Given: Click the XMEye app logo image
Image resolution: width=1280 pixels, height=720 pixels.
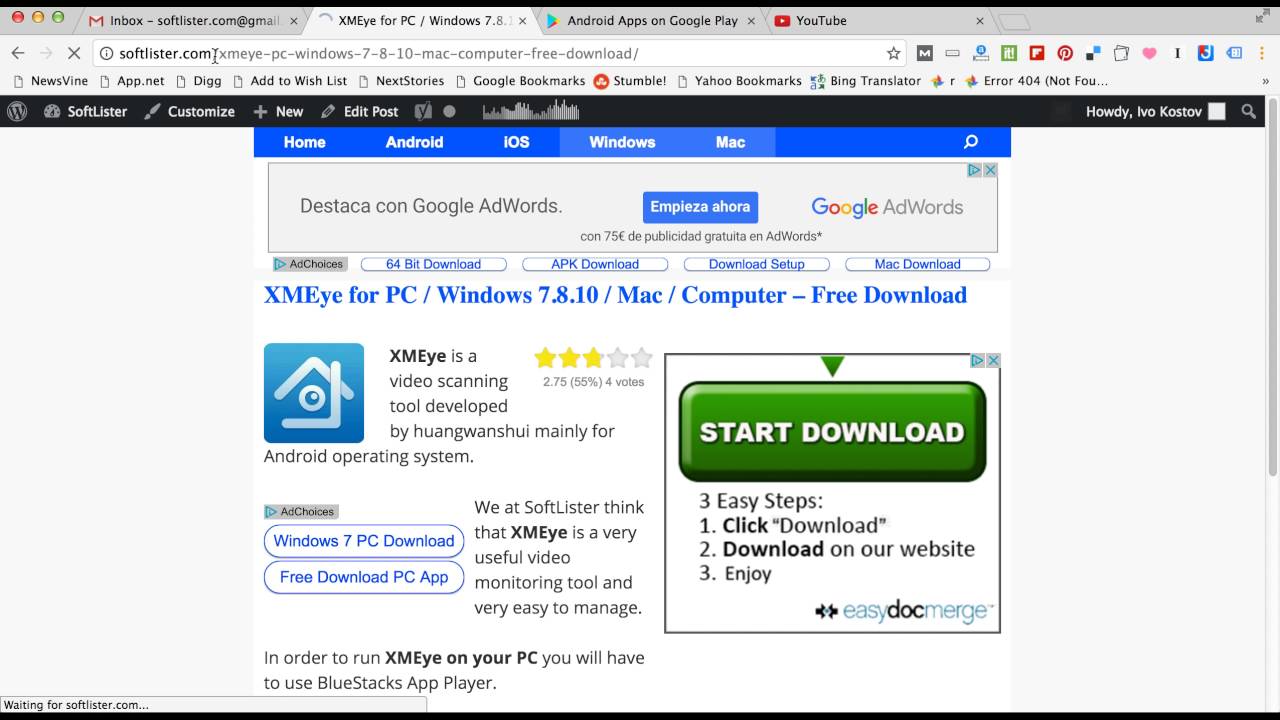Looking at the screenshot, I should (314, 393).
